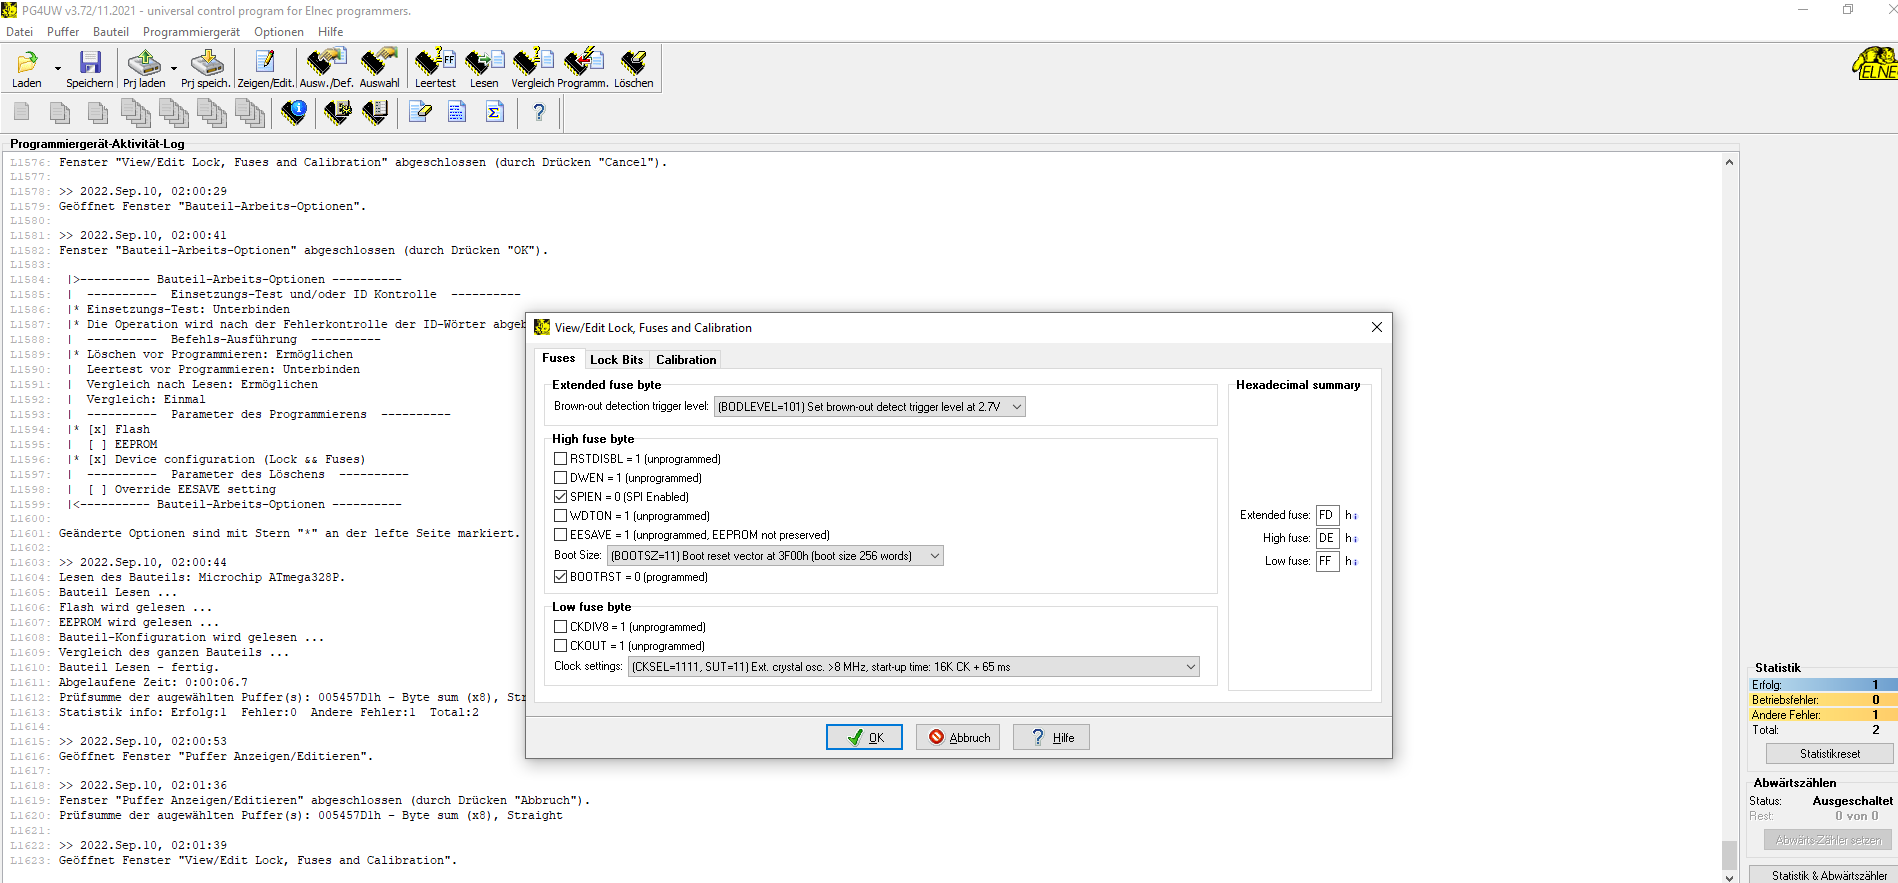Click the blue Erfolg statistic row
The height and width of the screenshot is (883, 1898).
pyautogui.click(x=1823, y=685)
